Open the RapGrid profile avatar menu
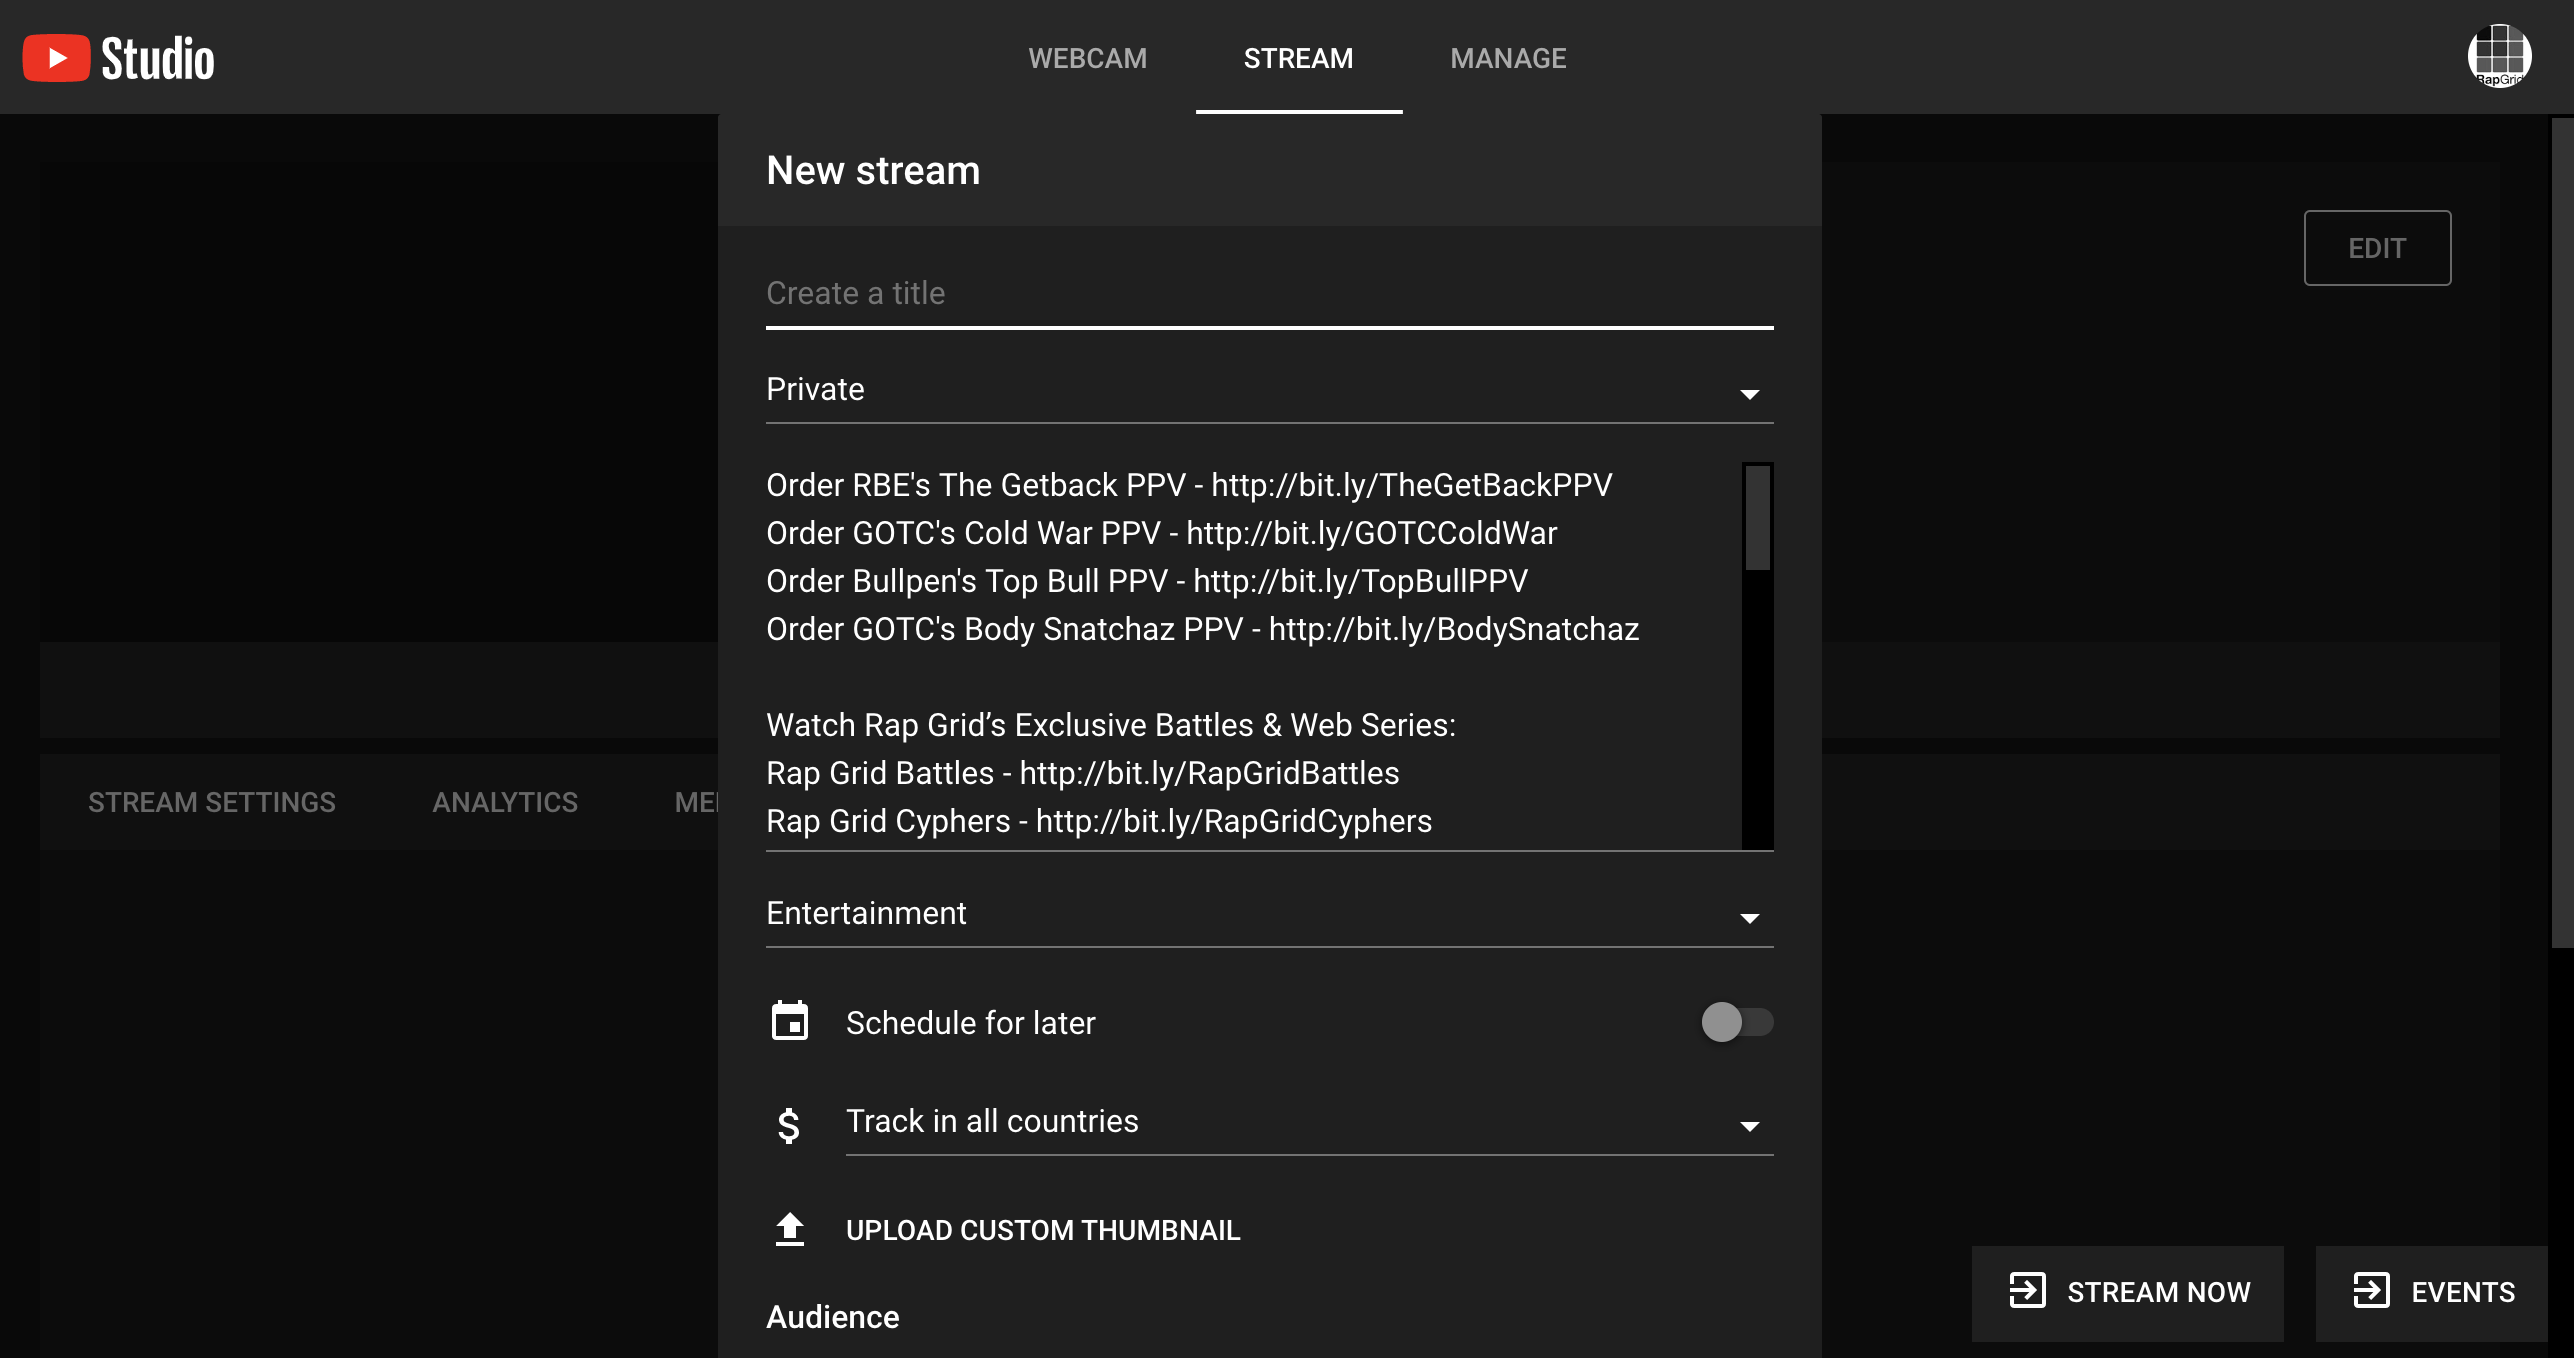2574x1358 pixels. [x=2500, y=57]
